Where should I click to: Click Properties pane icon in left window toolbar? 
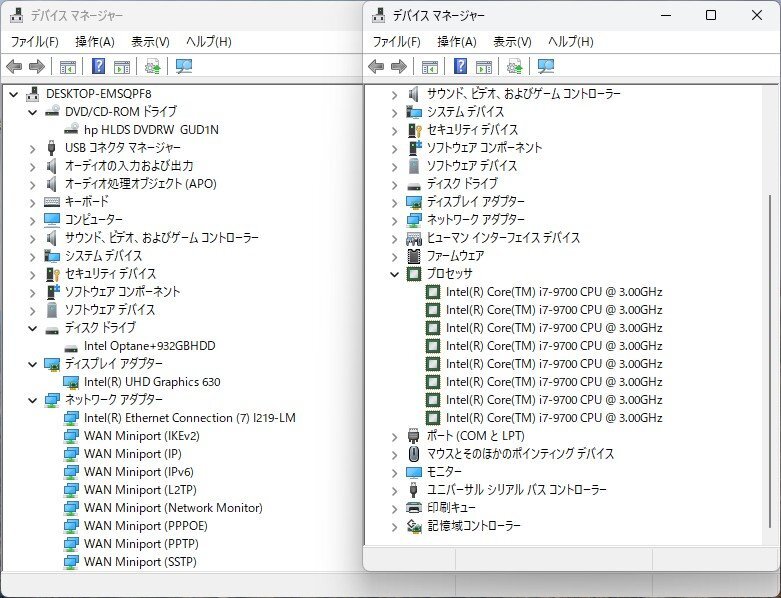(x=122, y=66)
